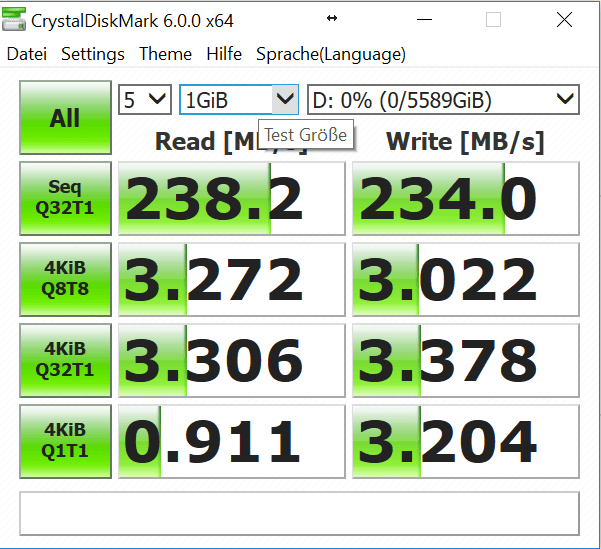Open the Theme menu
601x549 pixels.
point(165,54)
